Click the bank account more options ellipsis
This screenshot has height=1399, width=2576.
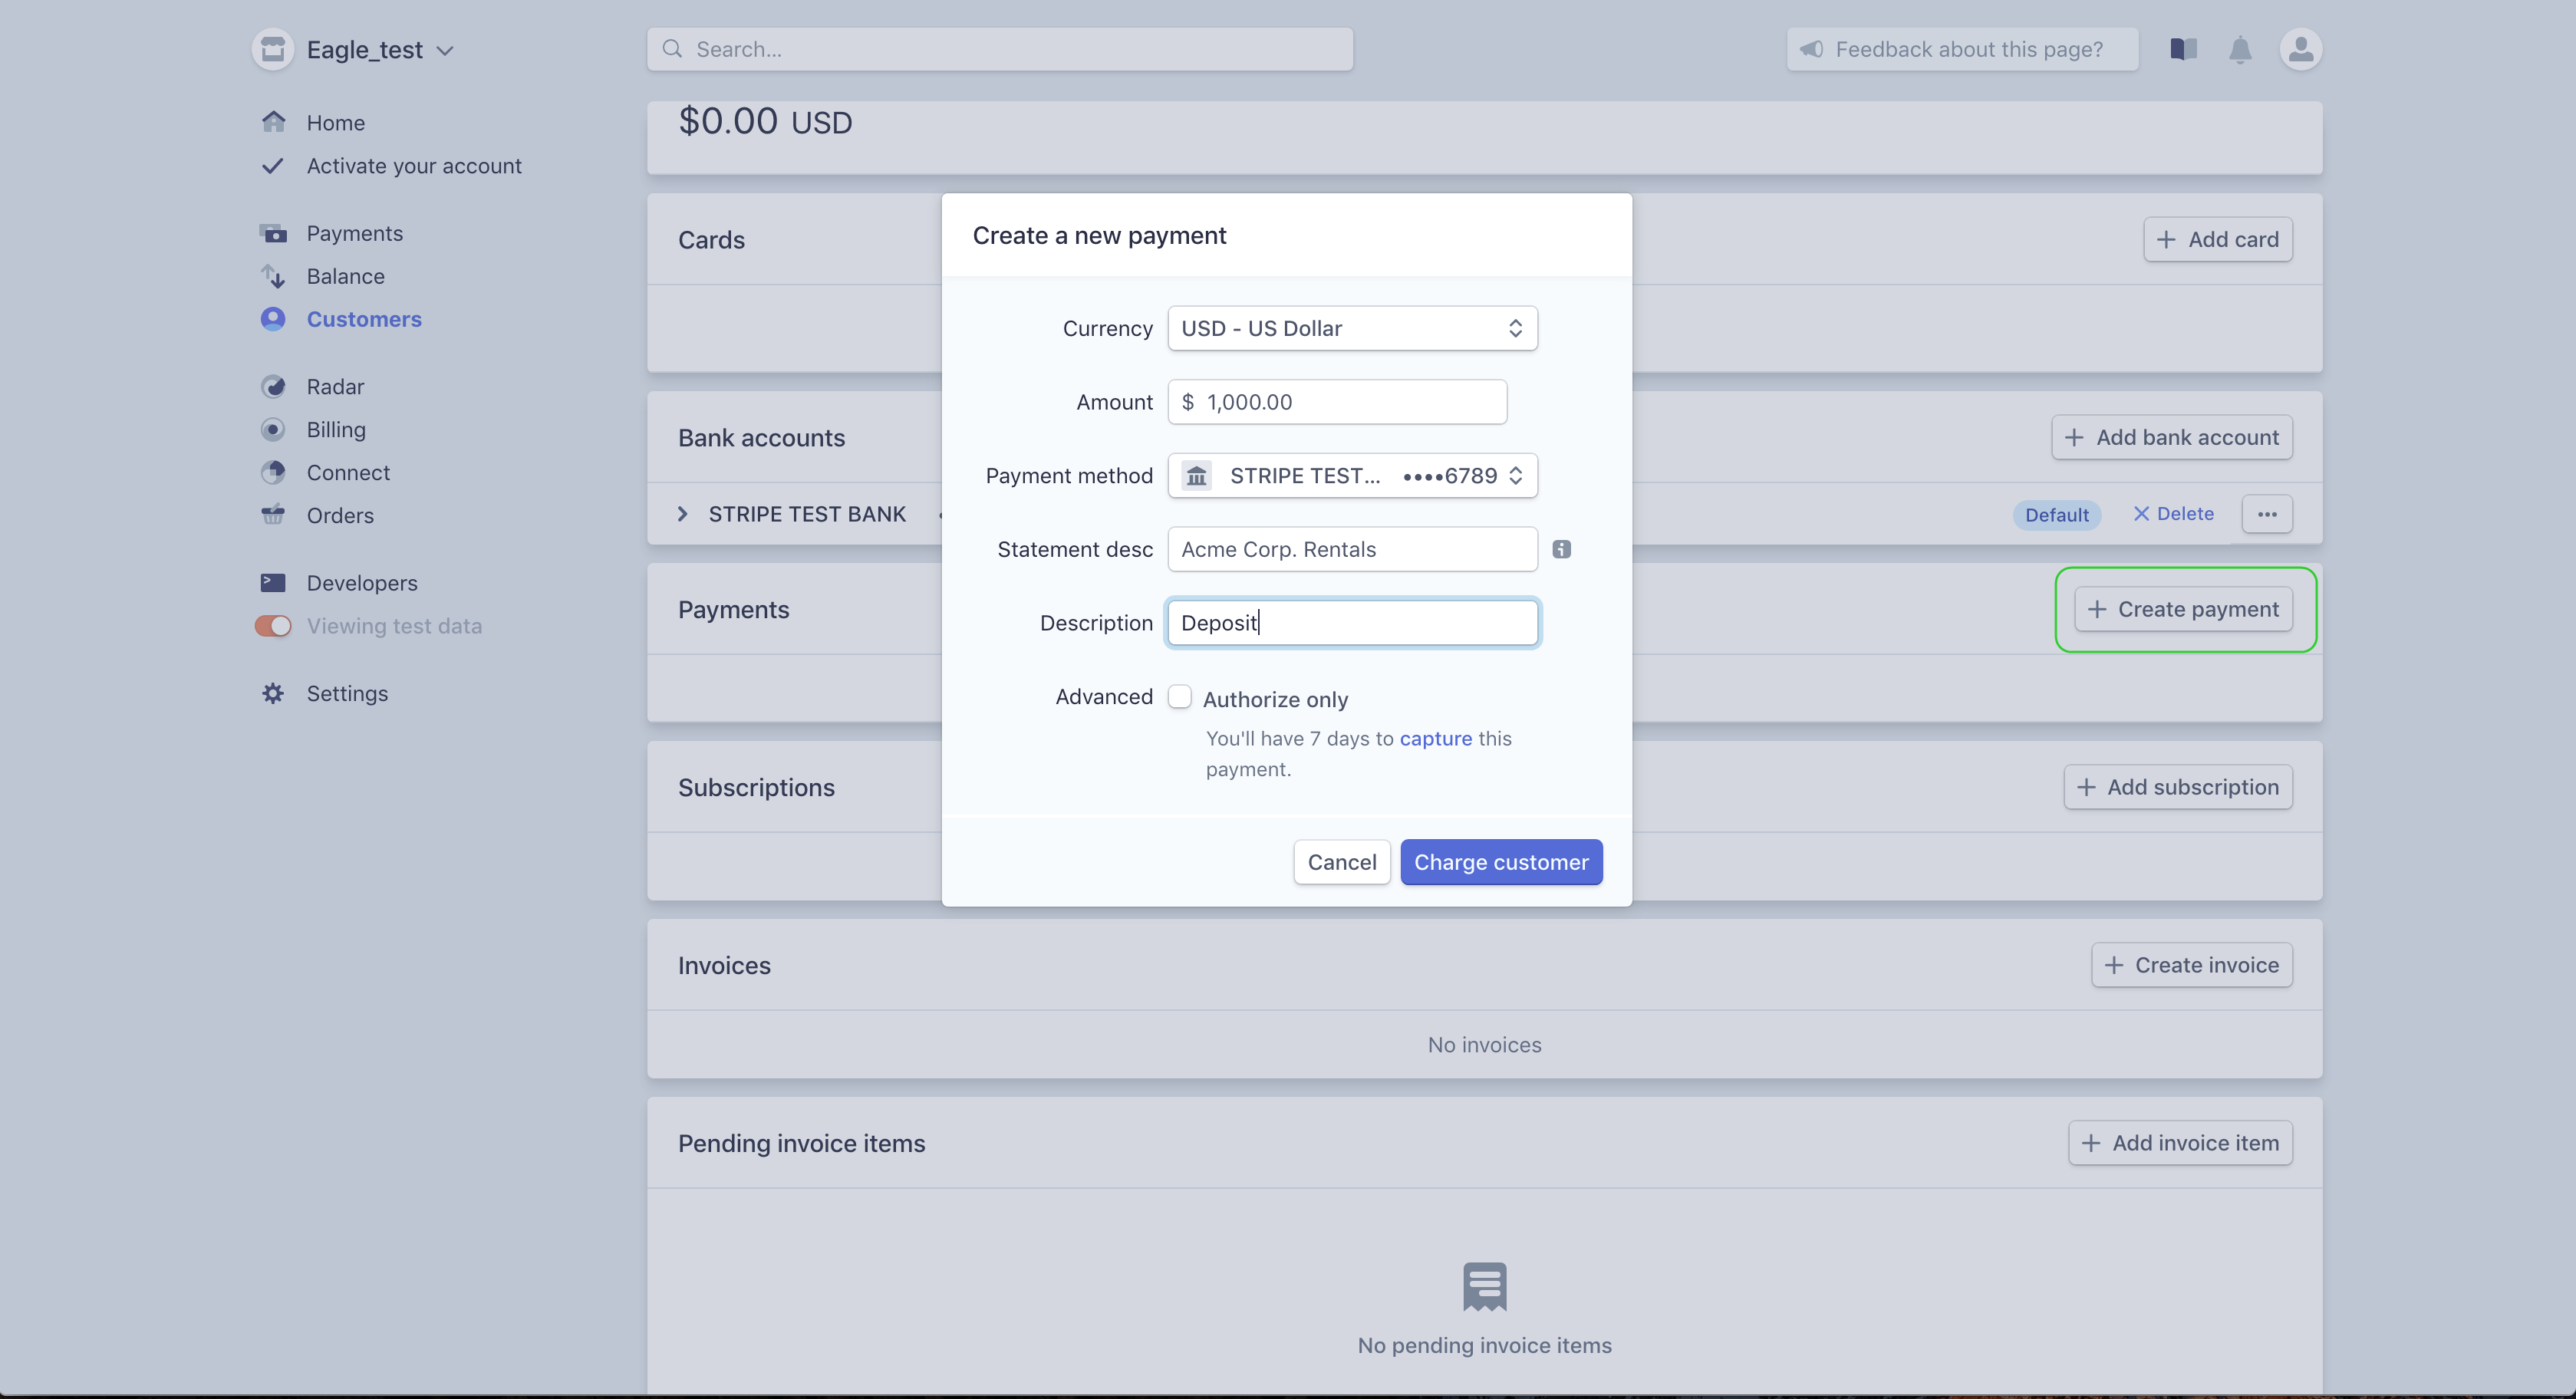click(2266, 514)
